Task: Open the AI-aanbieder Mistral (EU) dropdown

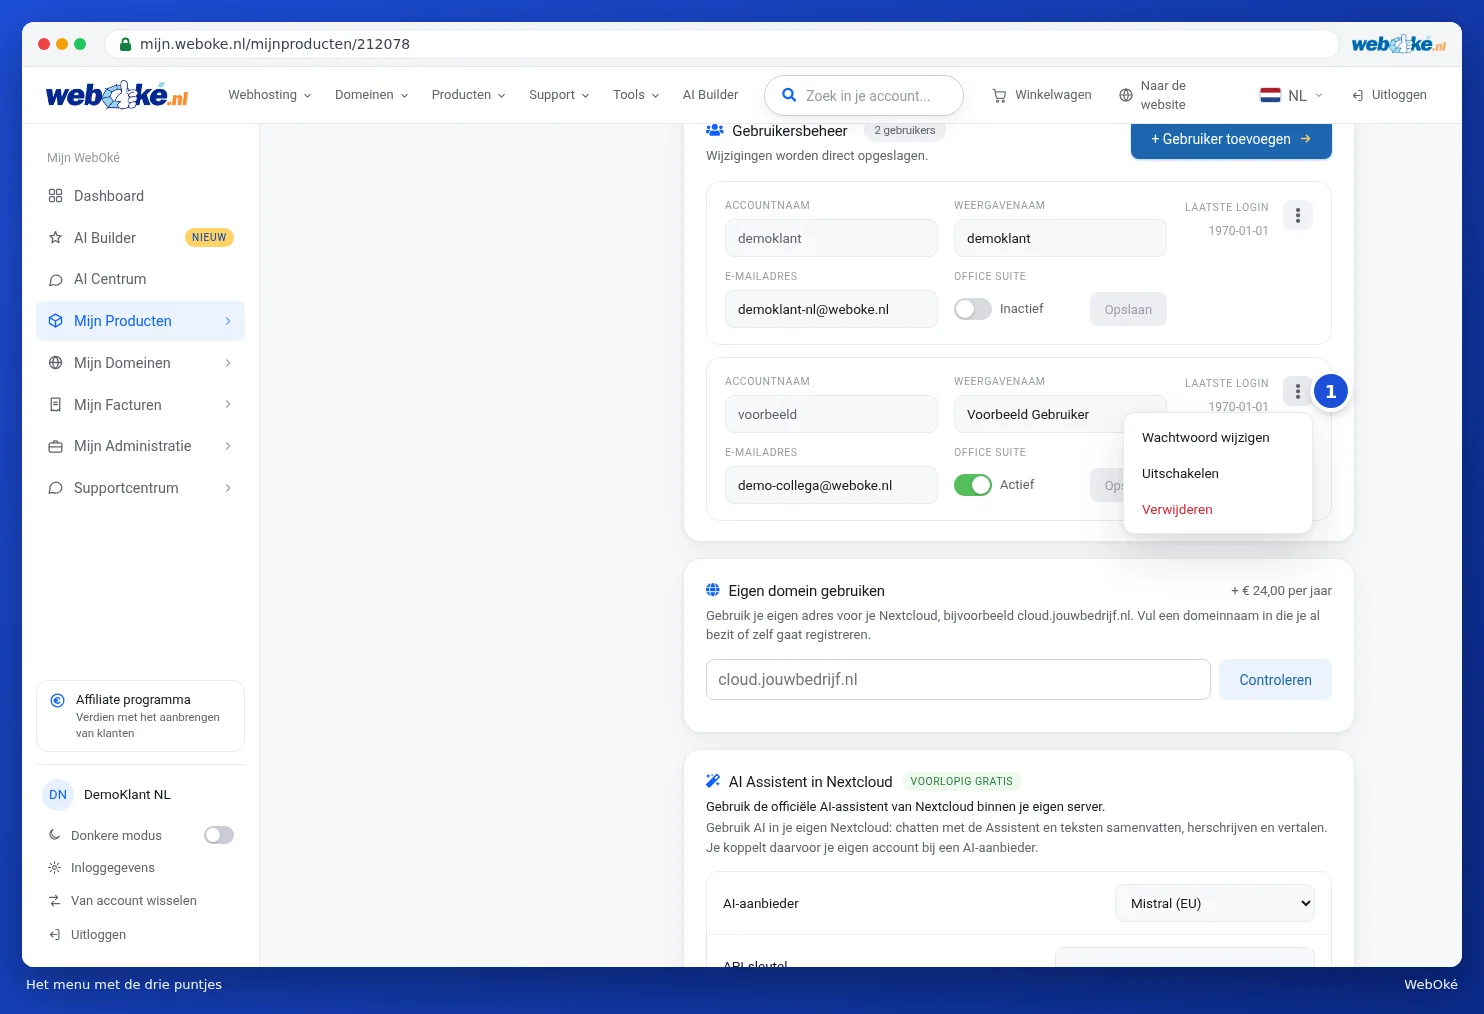Action: [x=1215, y=903]
